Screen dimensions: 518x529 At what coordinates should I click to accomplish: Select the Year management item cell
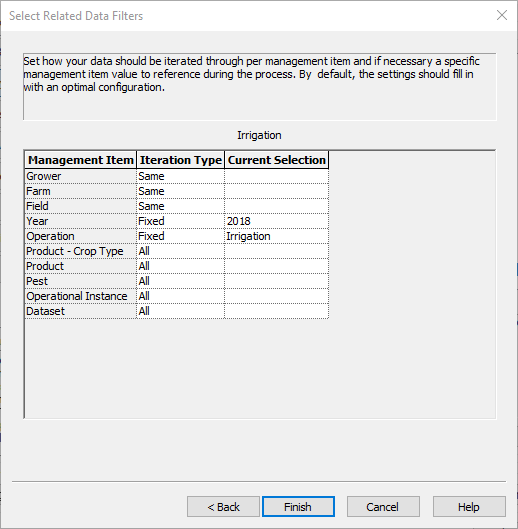tap(81, 221)
